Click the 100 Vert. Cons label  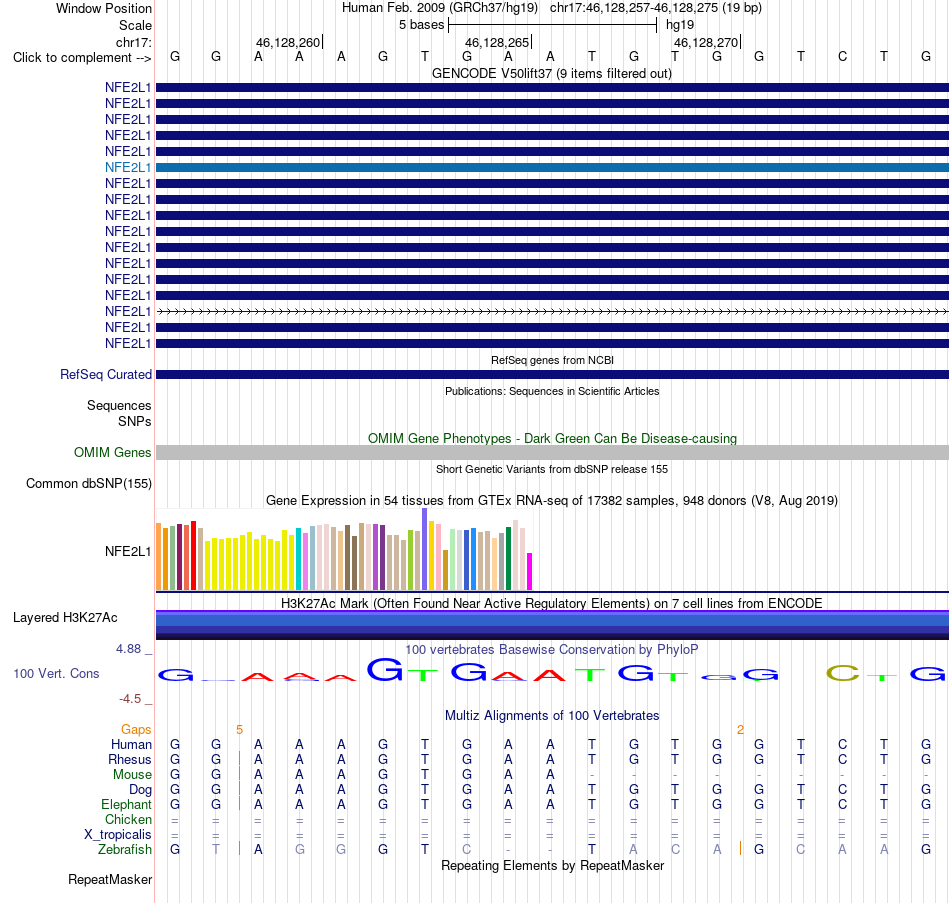coord(56,674)
